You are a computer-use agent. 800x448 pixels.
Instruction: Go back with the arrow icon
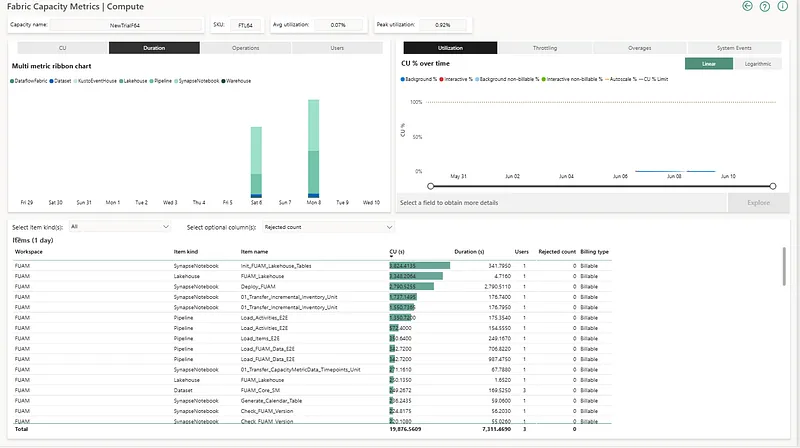(747, 6)
